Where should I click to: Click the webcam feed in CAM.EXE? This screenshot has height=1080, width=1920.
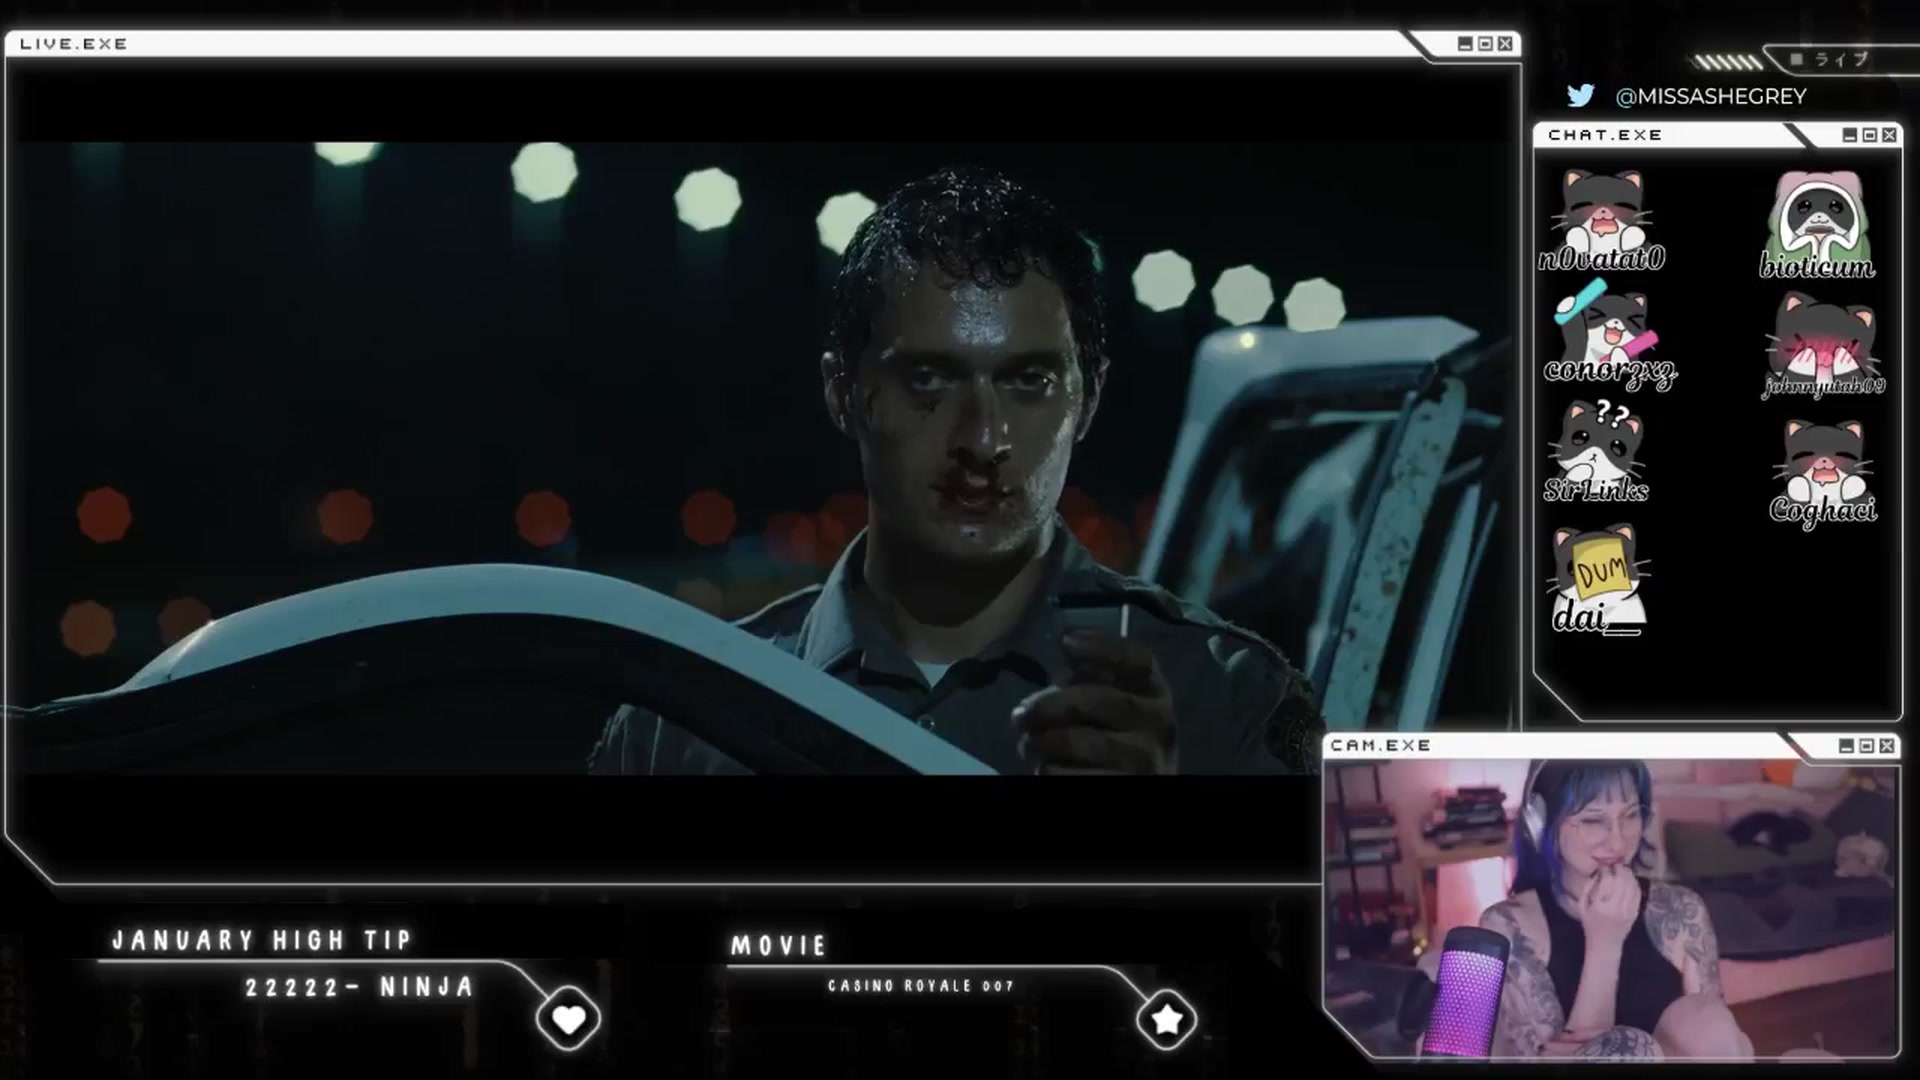(x=1609, y=907)
